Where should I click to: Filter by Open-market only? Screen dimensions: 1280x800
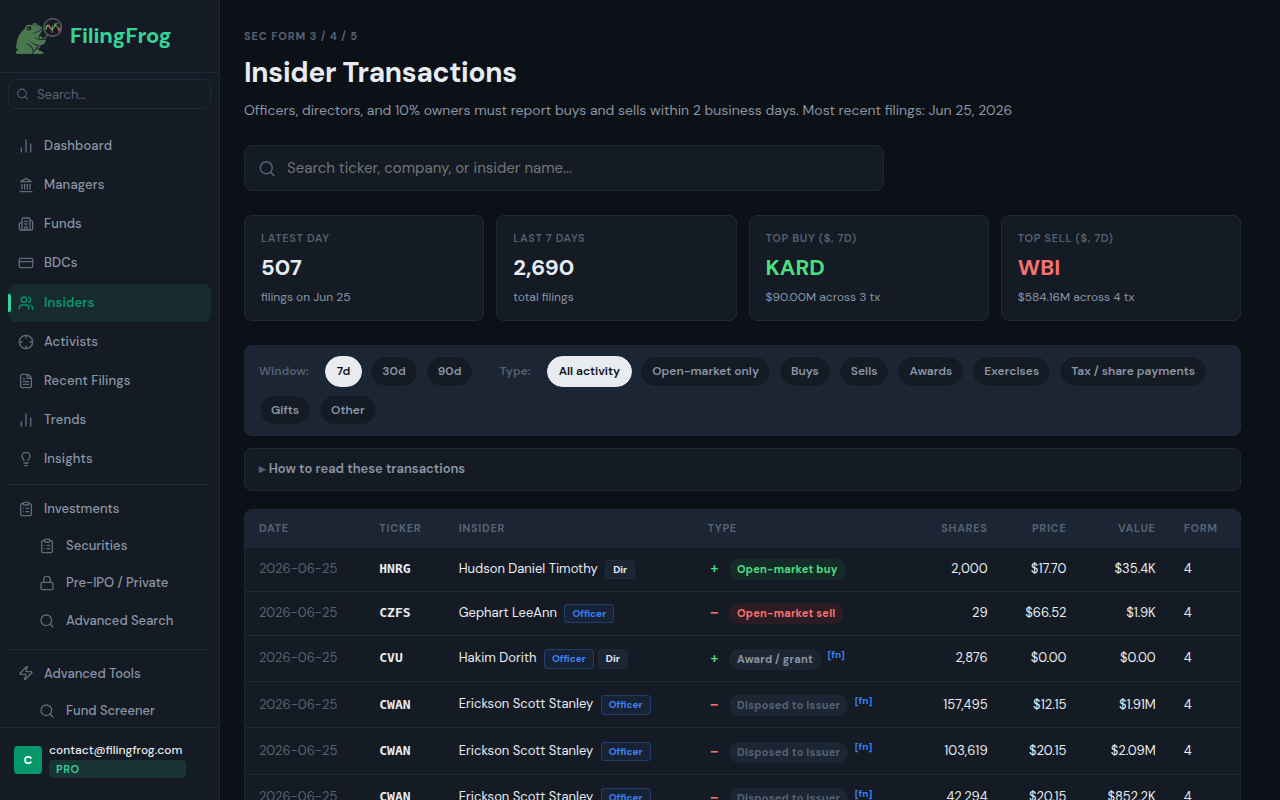705,371
